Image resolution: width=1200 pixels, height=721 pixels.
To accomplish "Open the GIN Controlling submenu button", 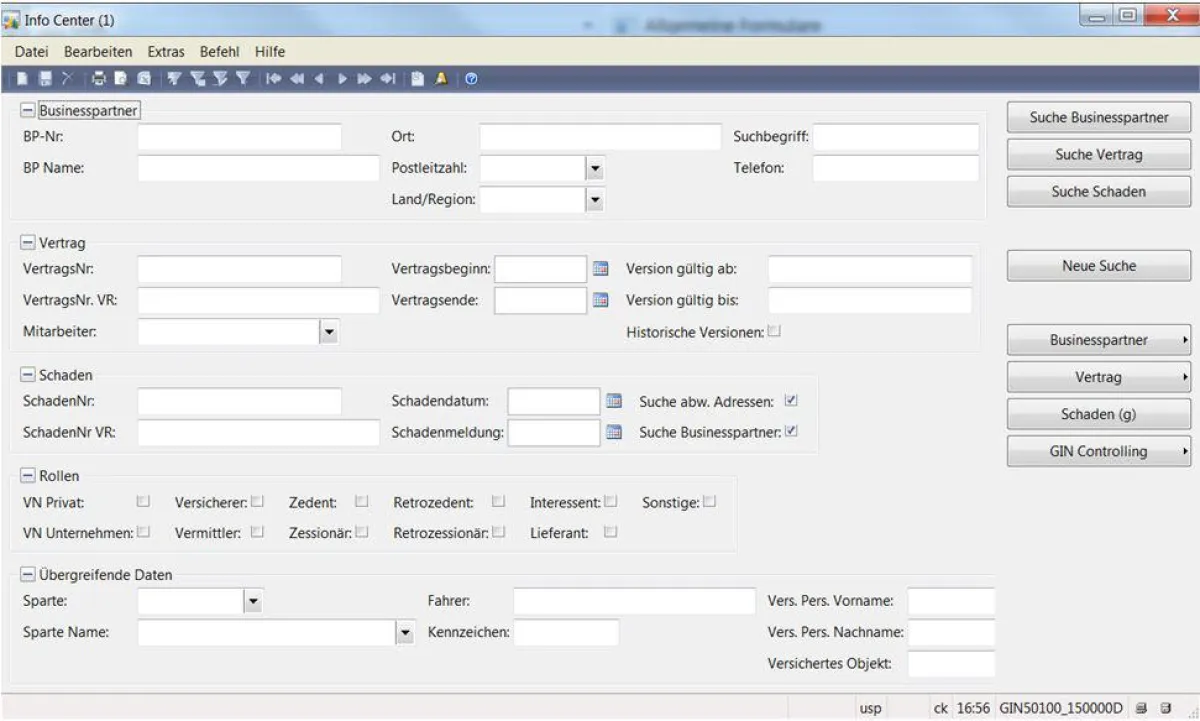I will click(x=1099, y=451).
